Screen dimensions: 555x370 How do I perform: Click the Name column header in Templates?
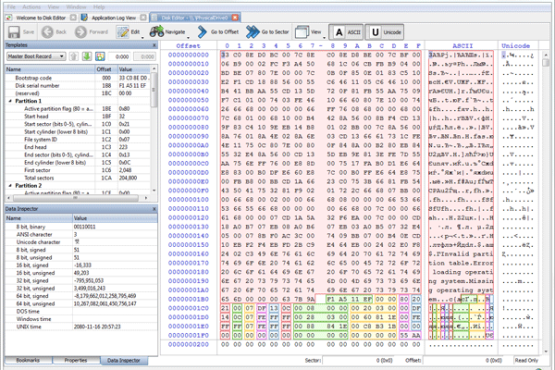(x=50, y=69)
